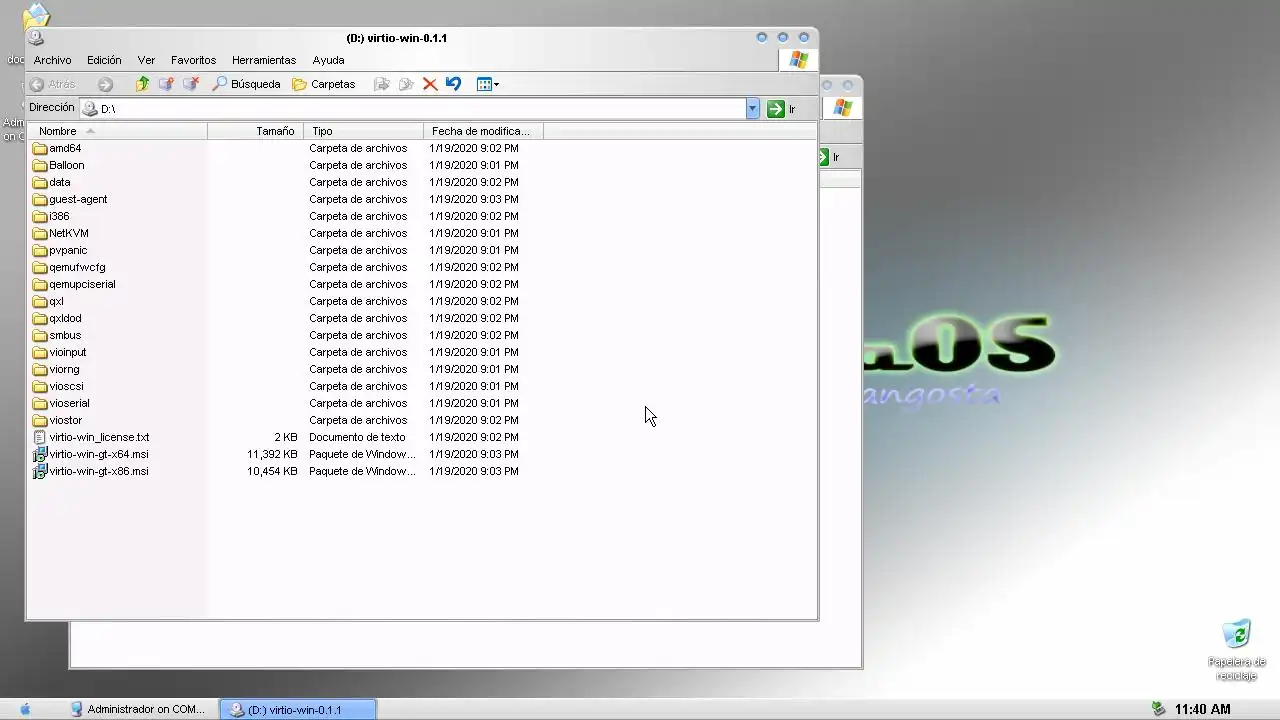The height and width of the screenshot is (720, 1280).
Task: Select the viorng folder icon
Action: point(40,369)
